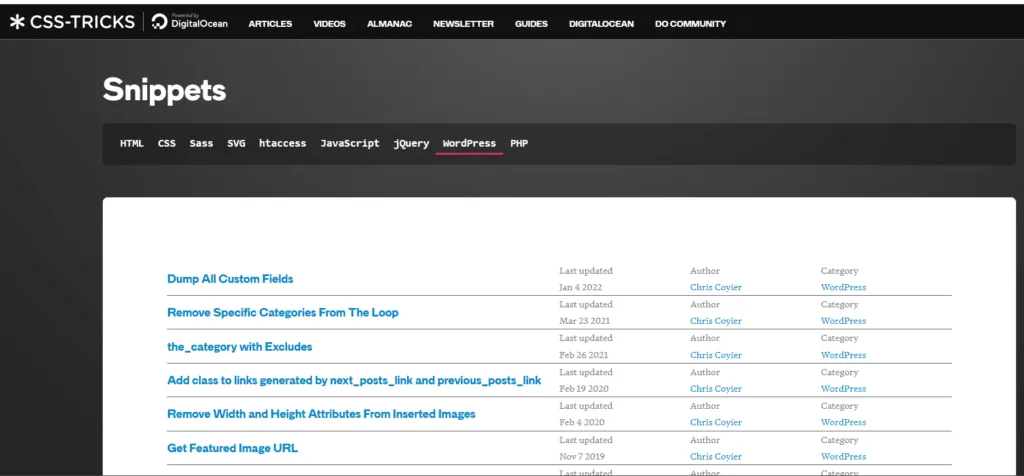Open Remove Specific Categories From The Loop
Image resolution: width=1024 pixels, height=476 pixels.
pyautogui.click(x=283, y=313)
